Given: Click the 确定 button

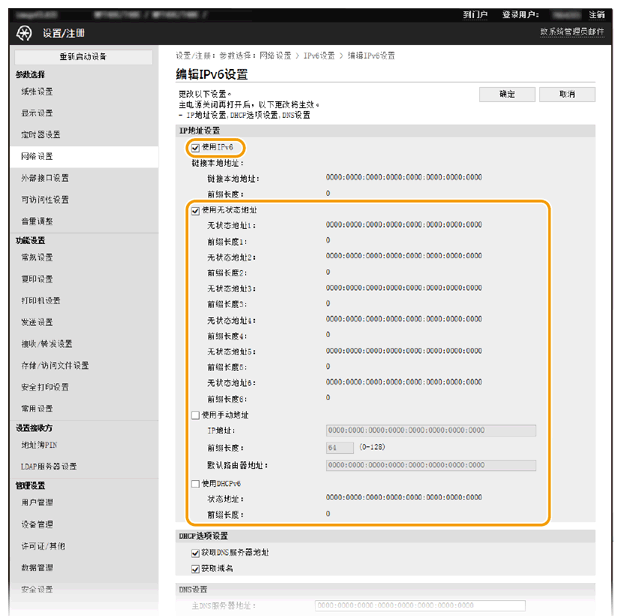Looking at the screenshot, I should click(507, 94).
